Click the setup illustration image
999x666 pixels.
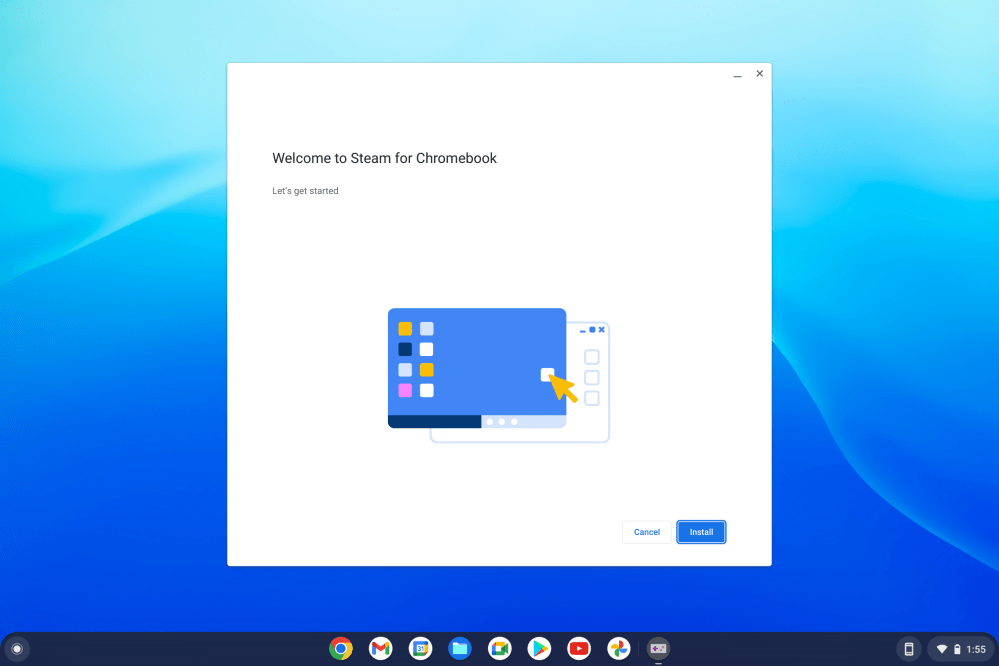498,375
